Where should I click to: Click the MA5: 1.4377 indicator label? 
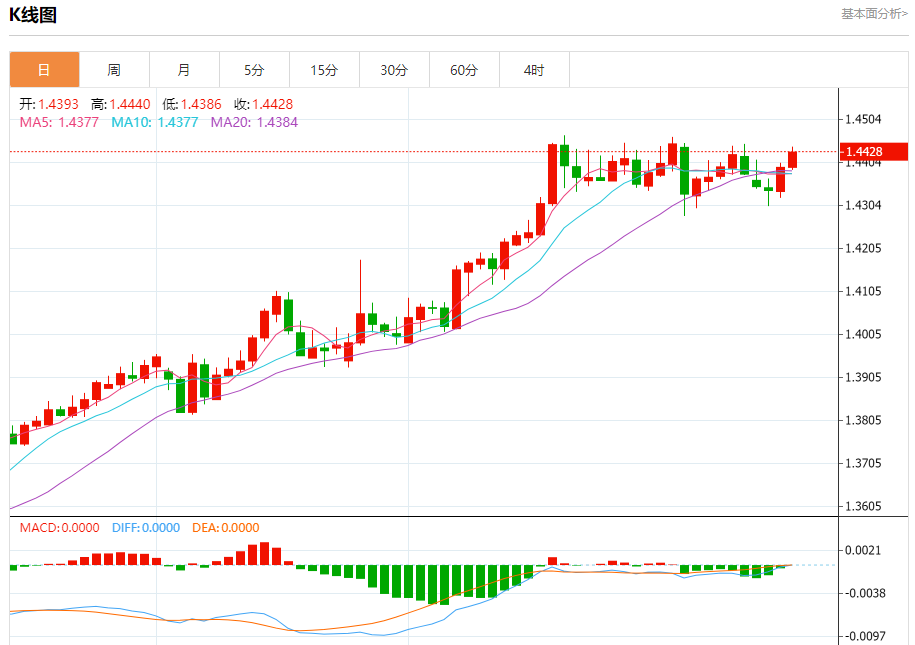coord(59,122)
